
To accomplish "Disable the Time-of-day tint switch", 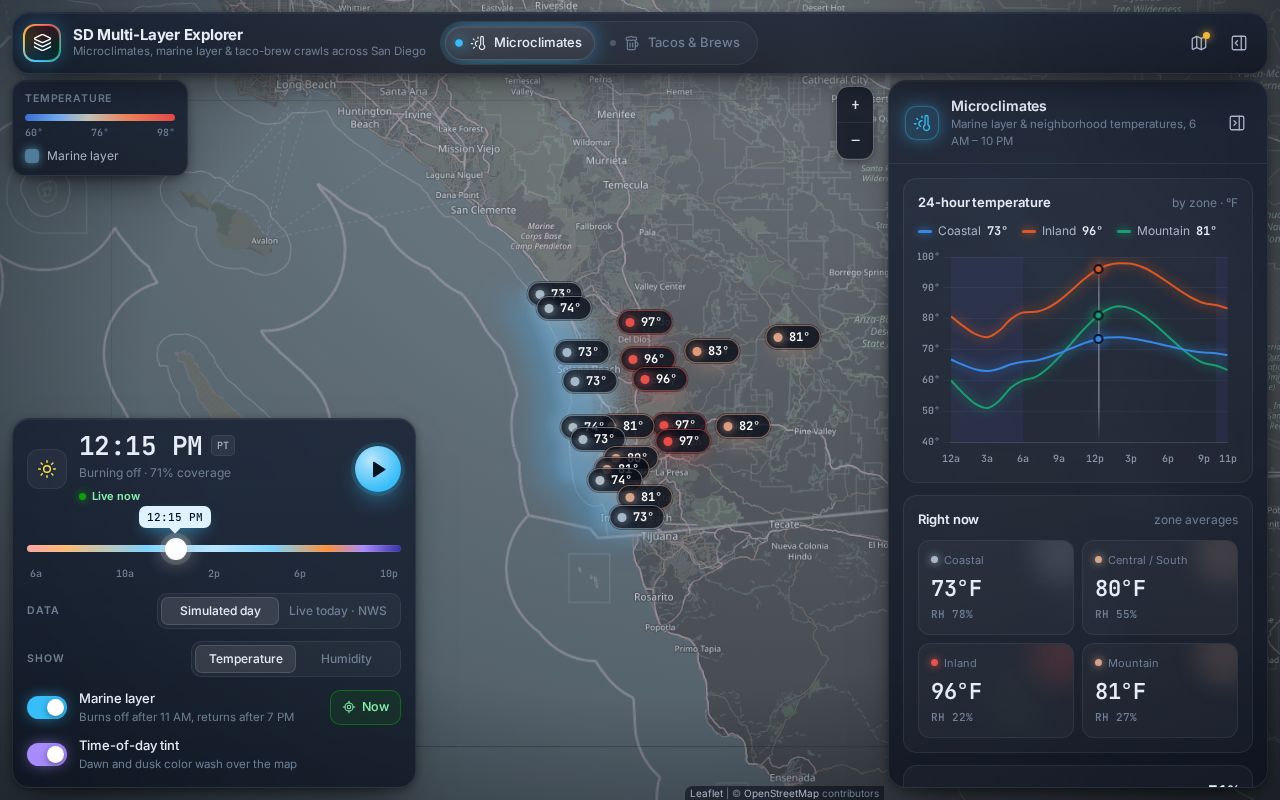I will tap(47, 754).
